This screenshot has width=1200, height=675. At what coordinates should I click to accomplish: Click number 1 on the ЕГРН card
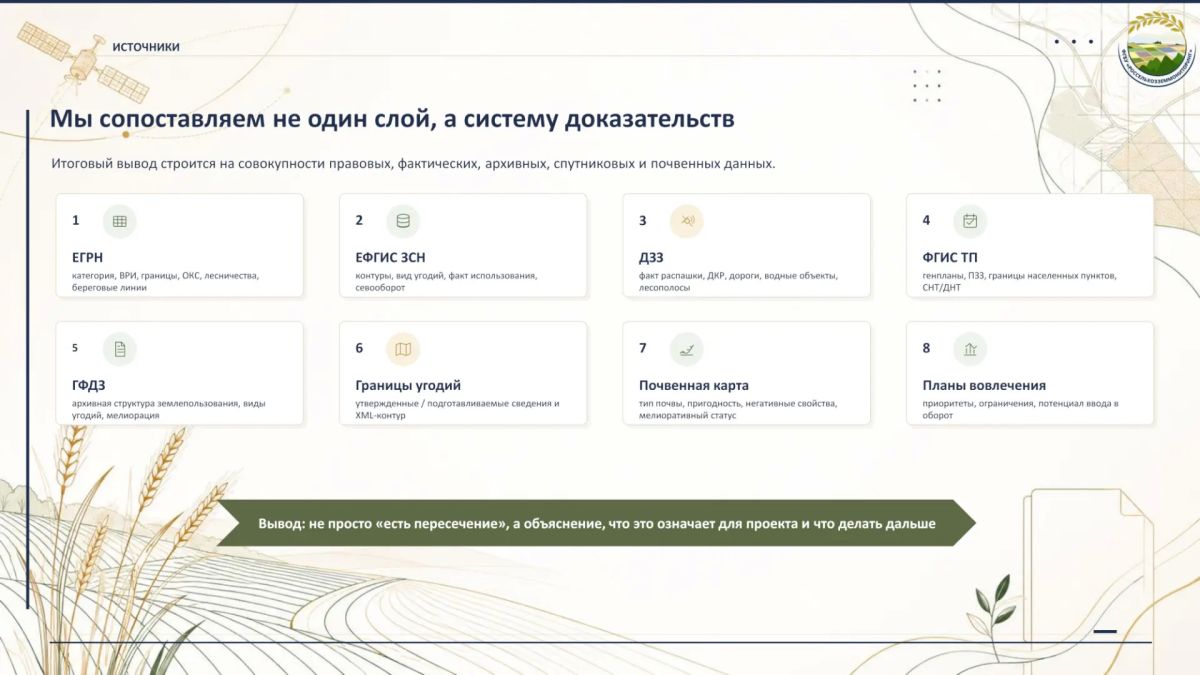[75, 220]
